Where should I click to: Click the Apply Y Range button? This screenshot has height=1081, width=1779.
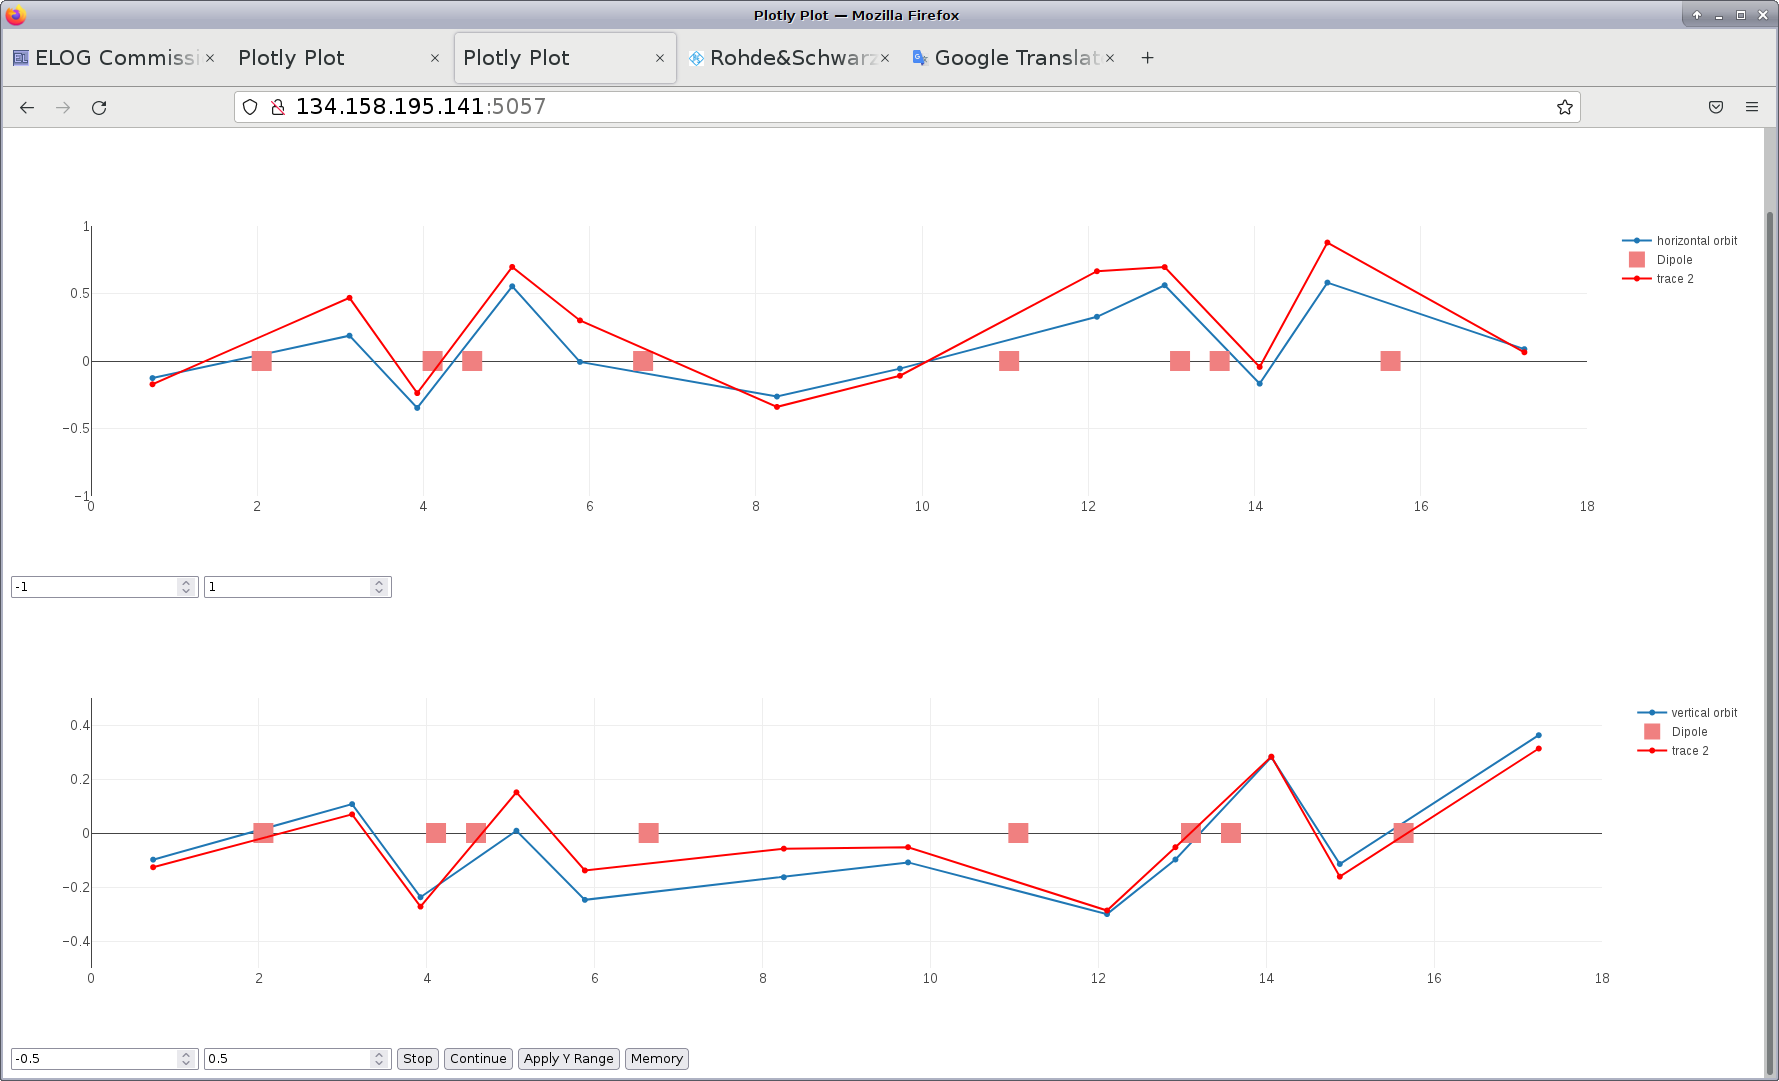tap(568, 1059)
